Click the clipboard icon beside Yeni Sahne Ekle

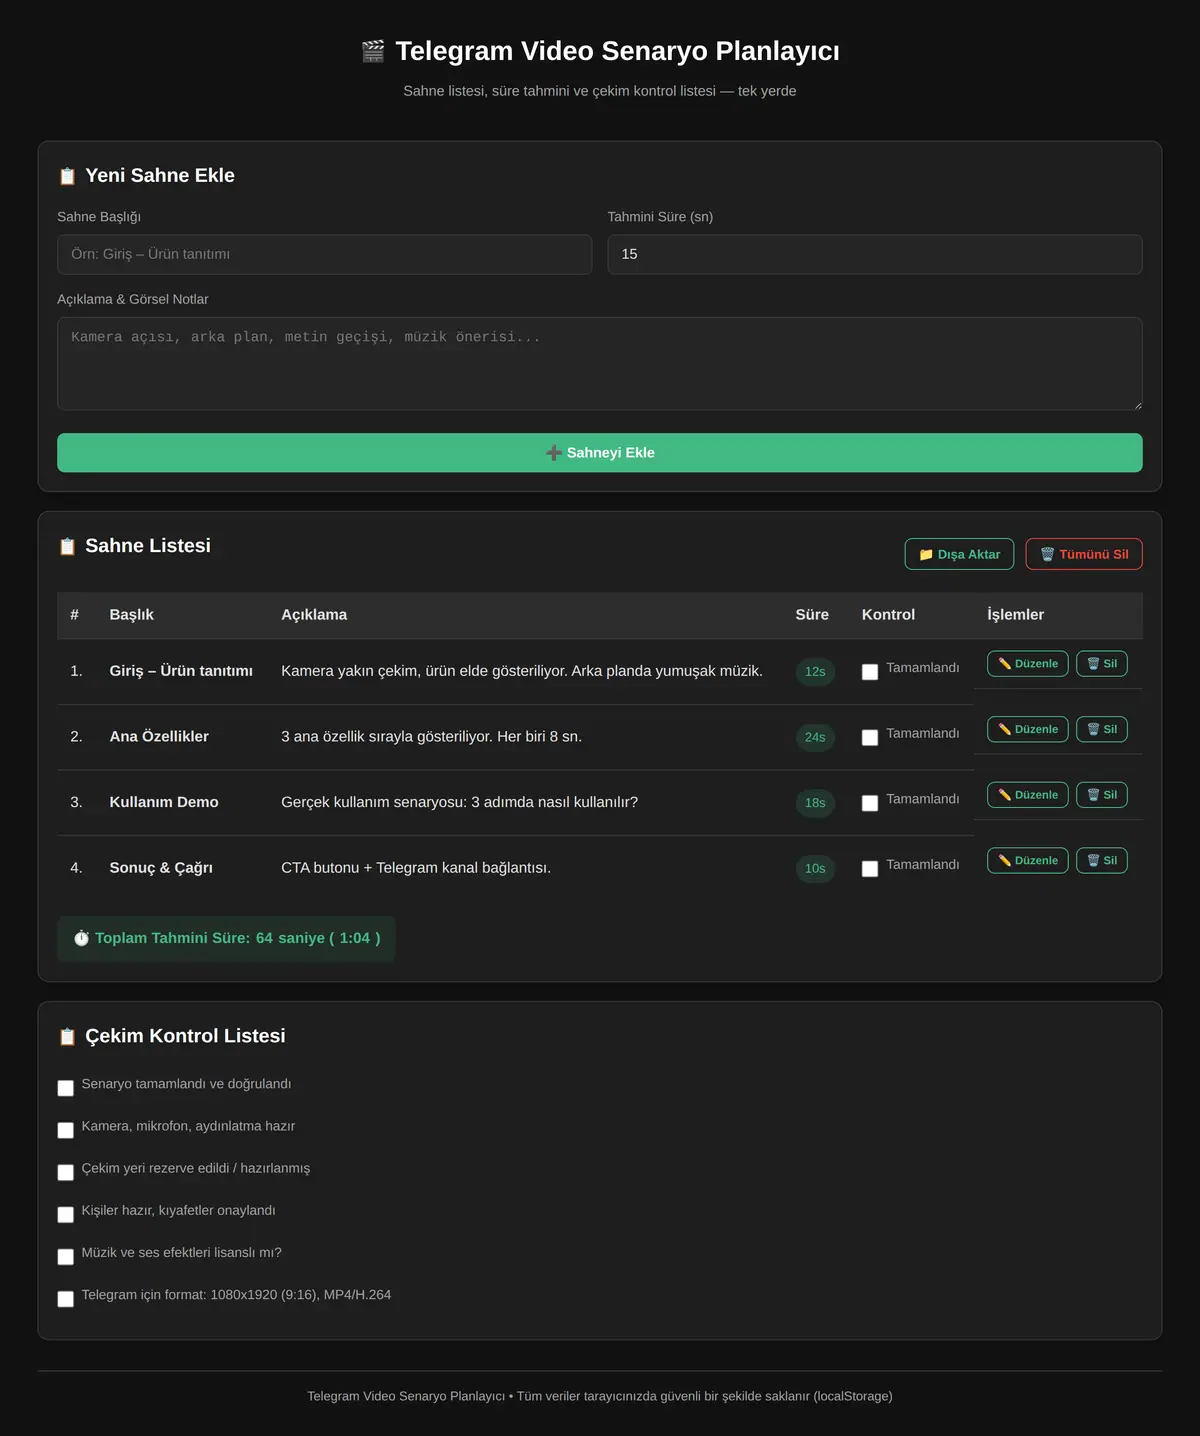(x=67, y=176)
